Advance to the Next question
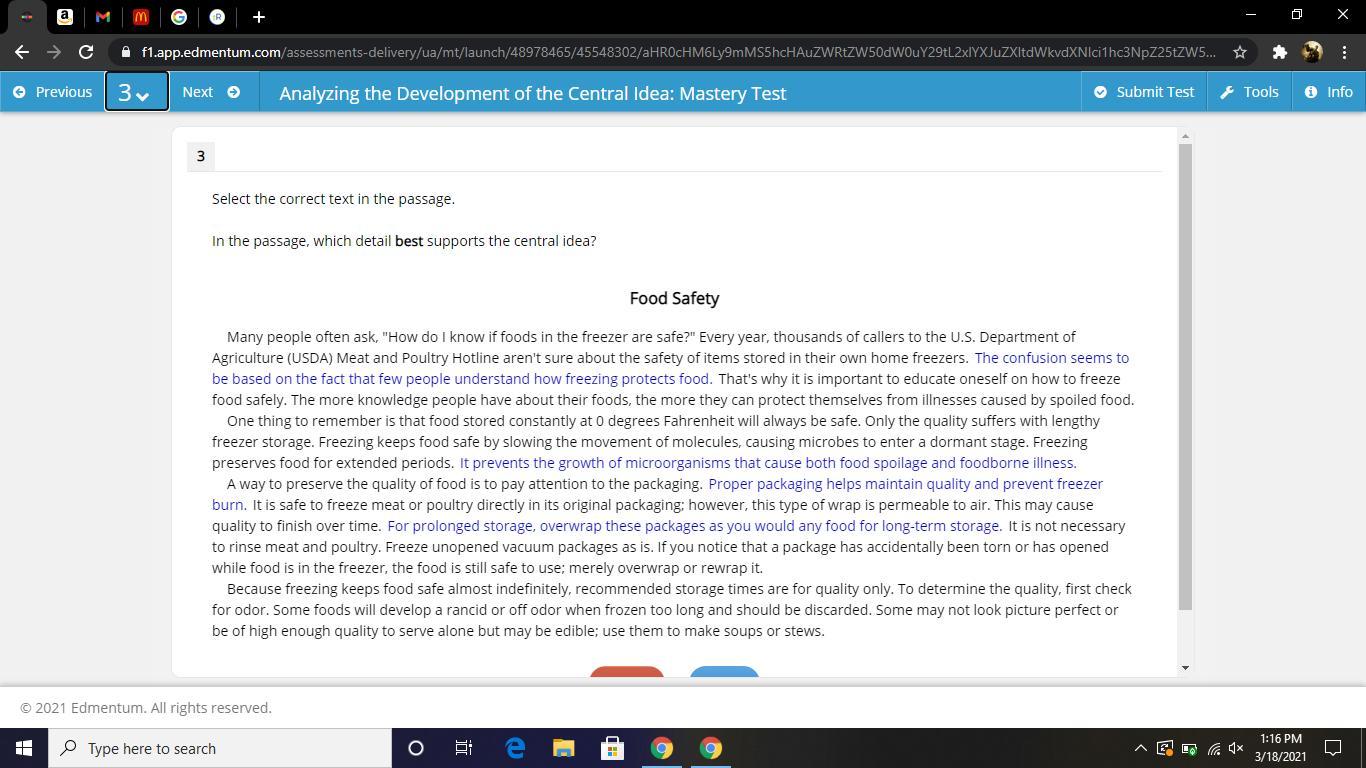1366x768 pixels. tap(211, 92)
